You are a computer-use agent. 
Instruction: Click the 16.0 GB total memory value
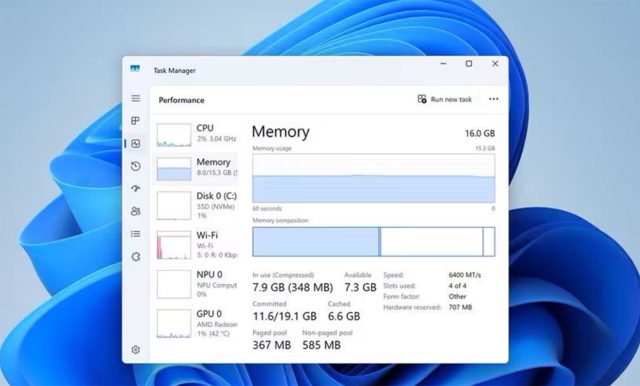[480, 133]
